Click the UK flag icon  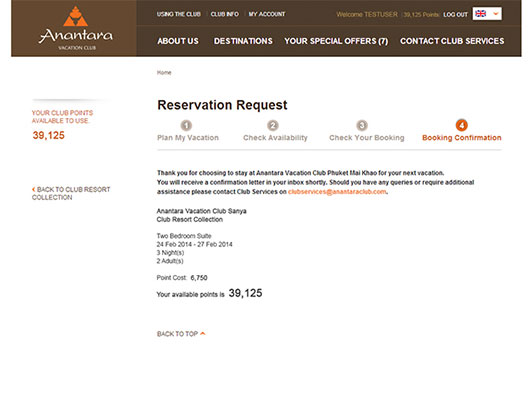coord(480,14)
